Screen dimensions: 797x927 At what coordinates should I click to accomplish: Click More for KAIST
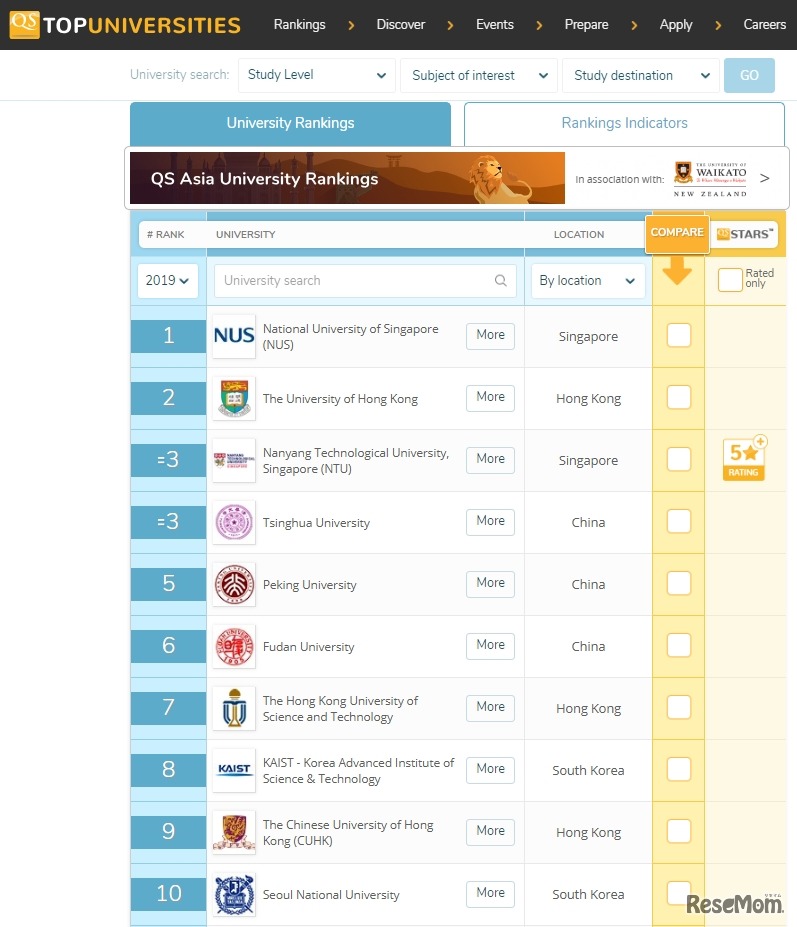(x=490, y=770)
